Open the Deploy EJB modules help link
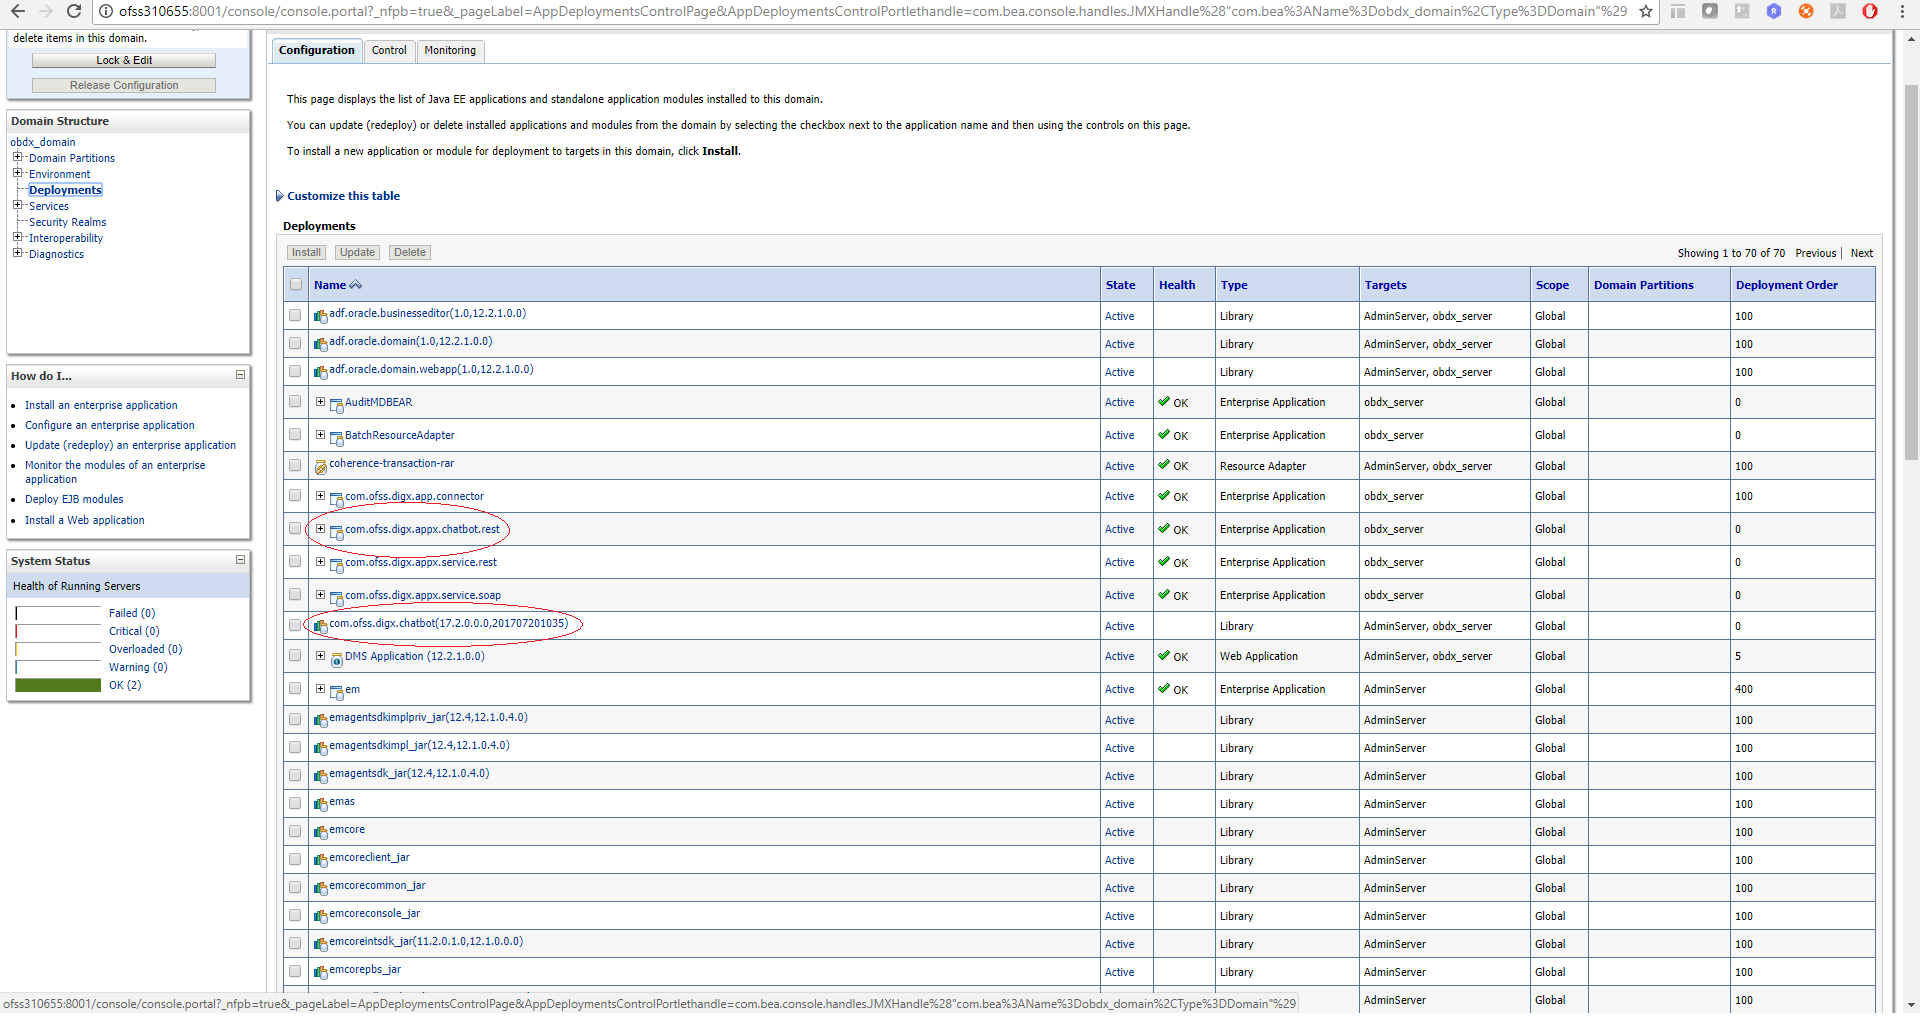Viewport: 1920px width, 1020px height. pyautogui.click(x=74, y=499)
